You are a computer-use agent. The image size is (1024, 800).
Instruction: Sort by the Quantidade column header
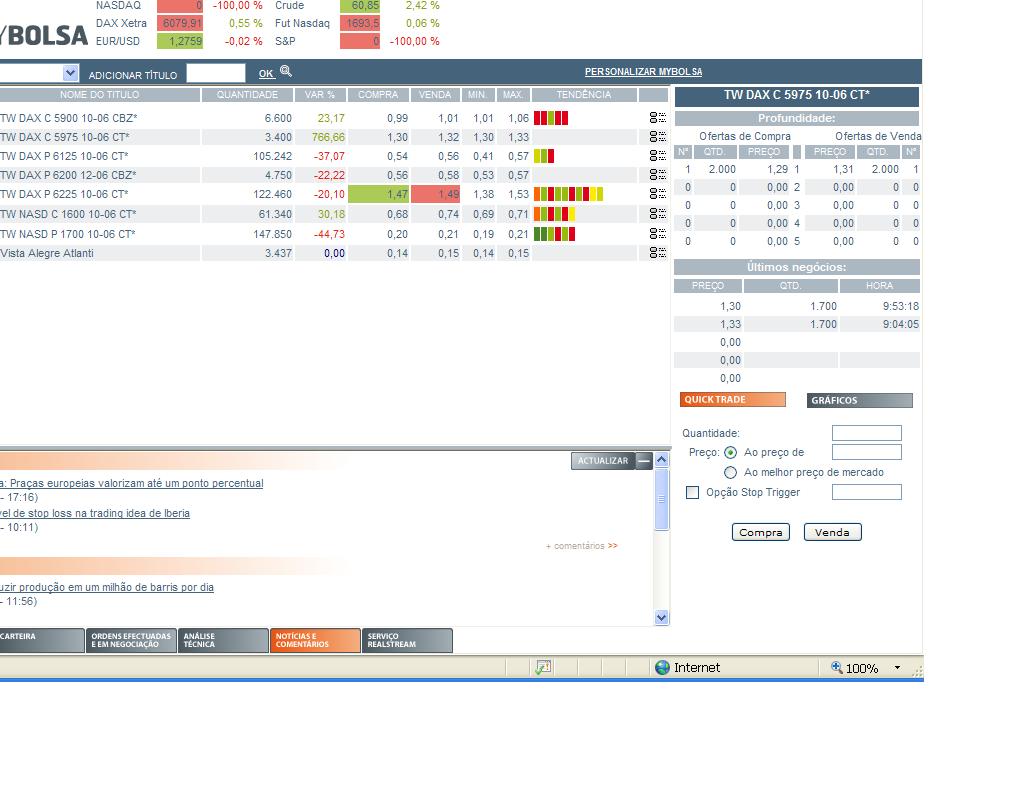tap(248, 95)
